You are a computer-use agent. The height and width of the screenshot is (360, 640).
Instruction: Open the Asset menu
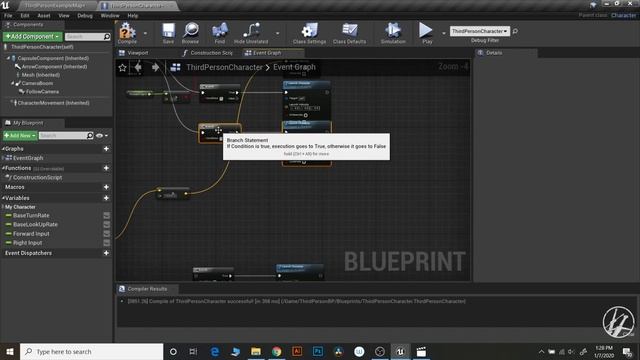[x=44, y=16]
